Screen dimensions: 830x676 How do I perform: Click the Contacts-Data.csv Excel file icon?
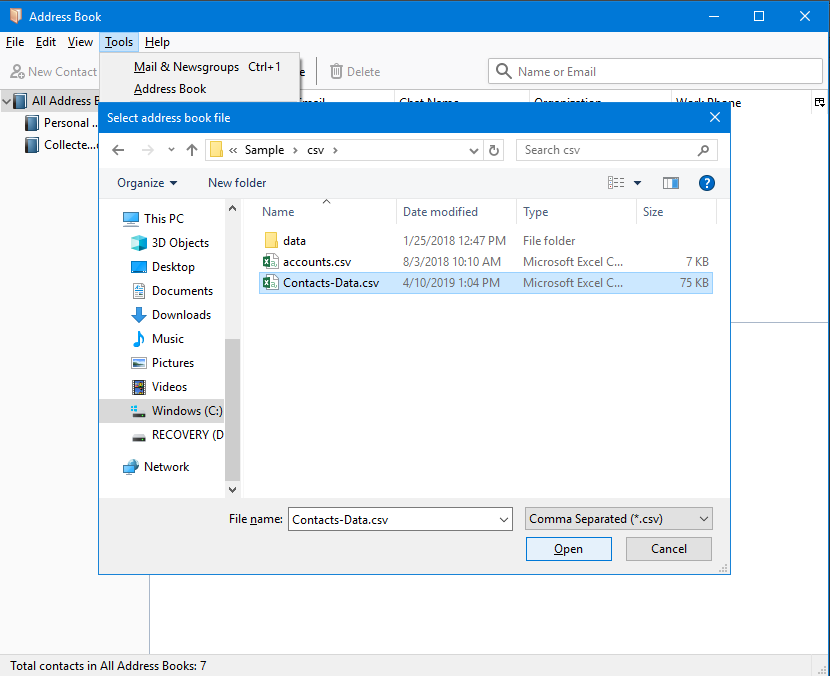(x=271, y=283)
